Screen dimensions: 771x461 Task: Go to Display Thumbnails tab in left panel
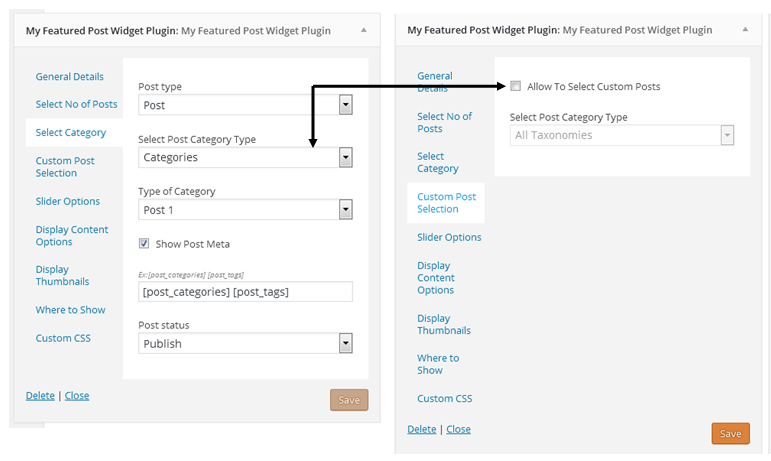(62, 275)
